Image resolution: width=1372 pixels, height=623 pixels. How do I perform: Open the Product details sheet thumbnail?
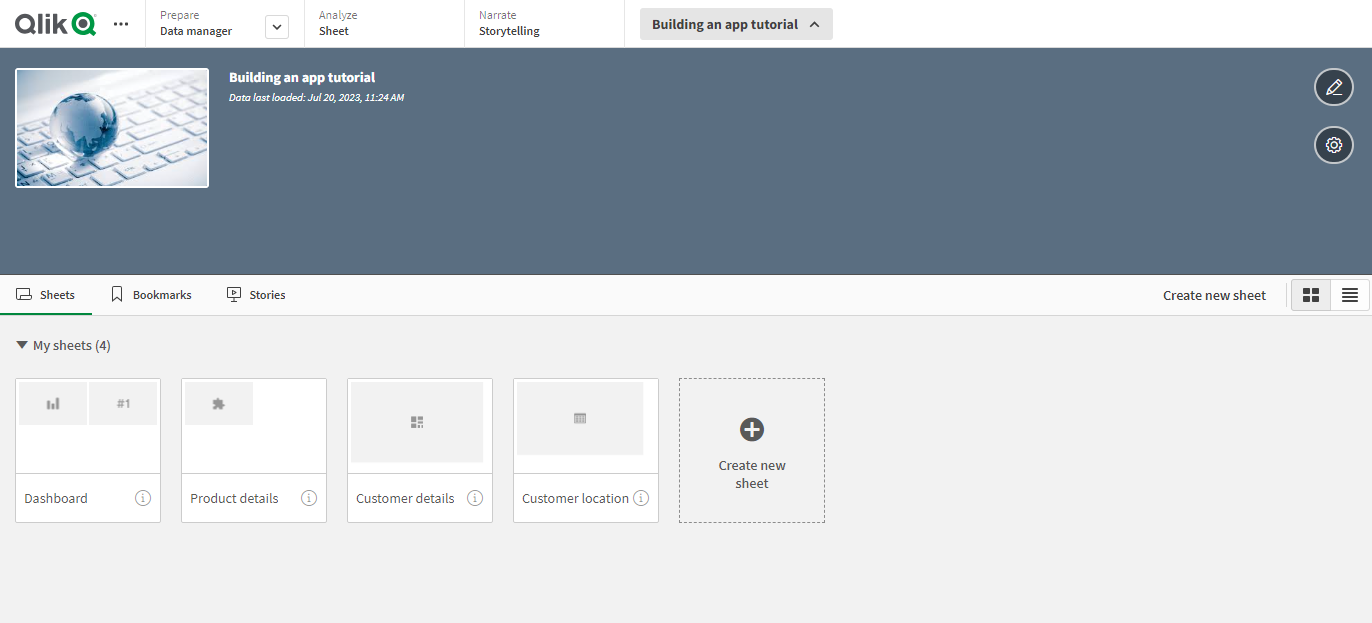[254, 425]
